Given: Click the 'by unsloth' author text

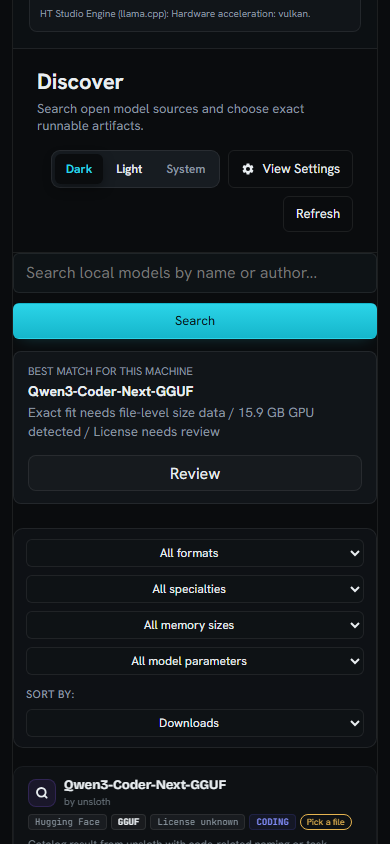Looking at the screenshot, I should 87,801.
